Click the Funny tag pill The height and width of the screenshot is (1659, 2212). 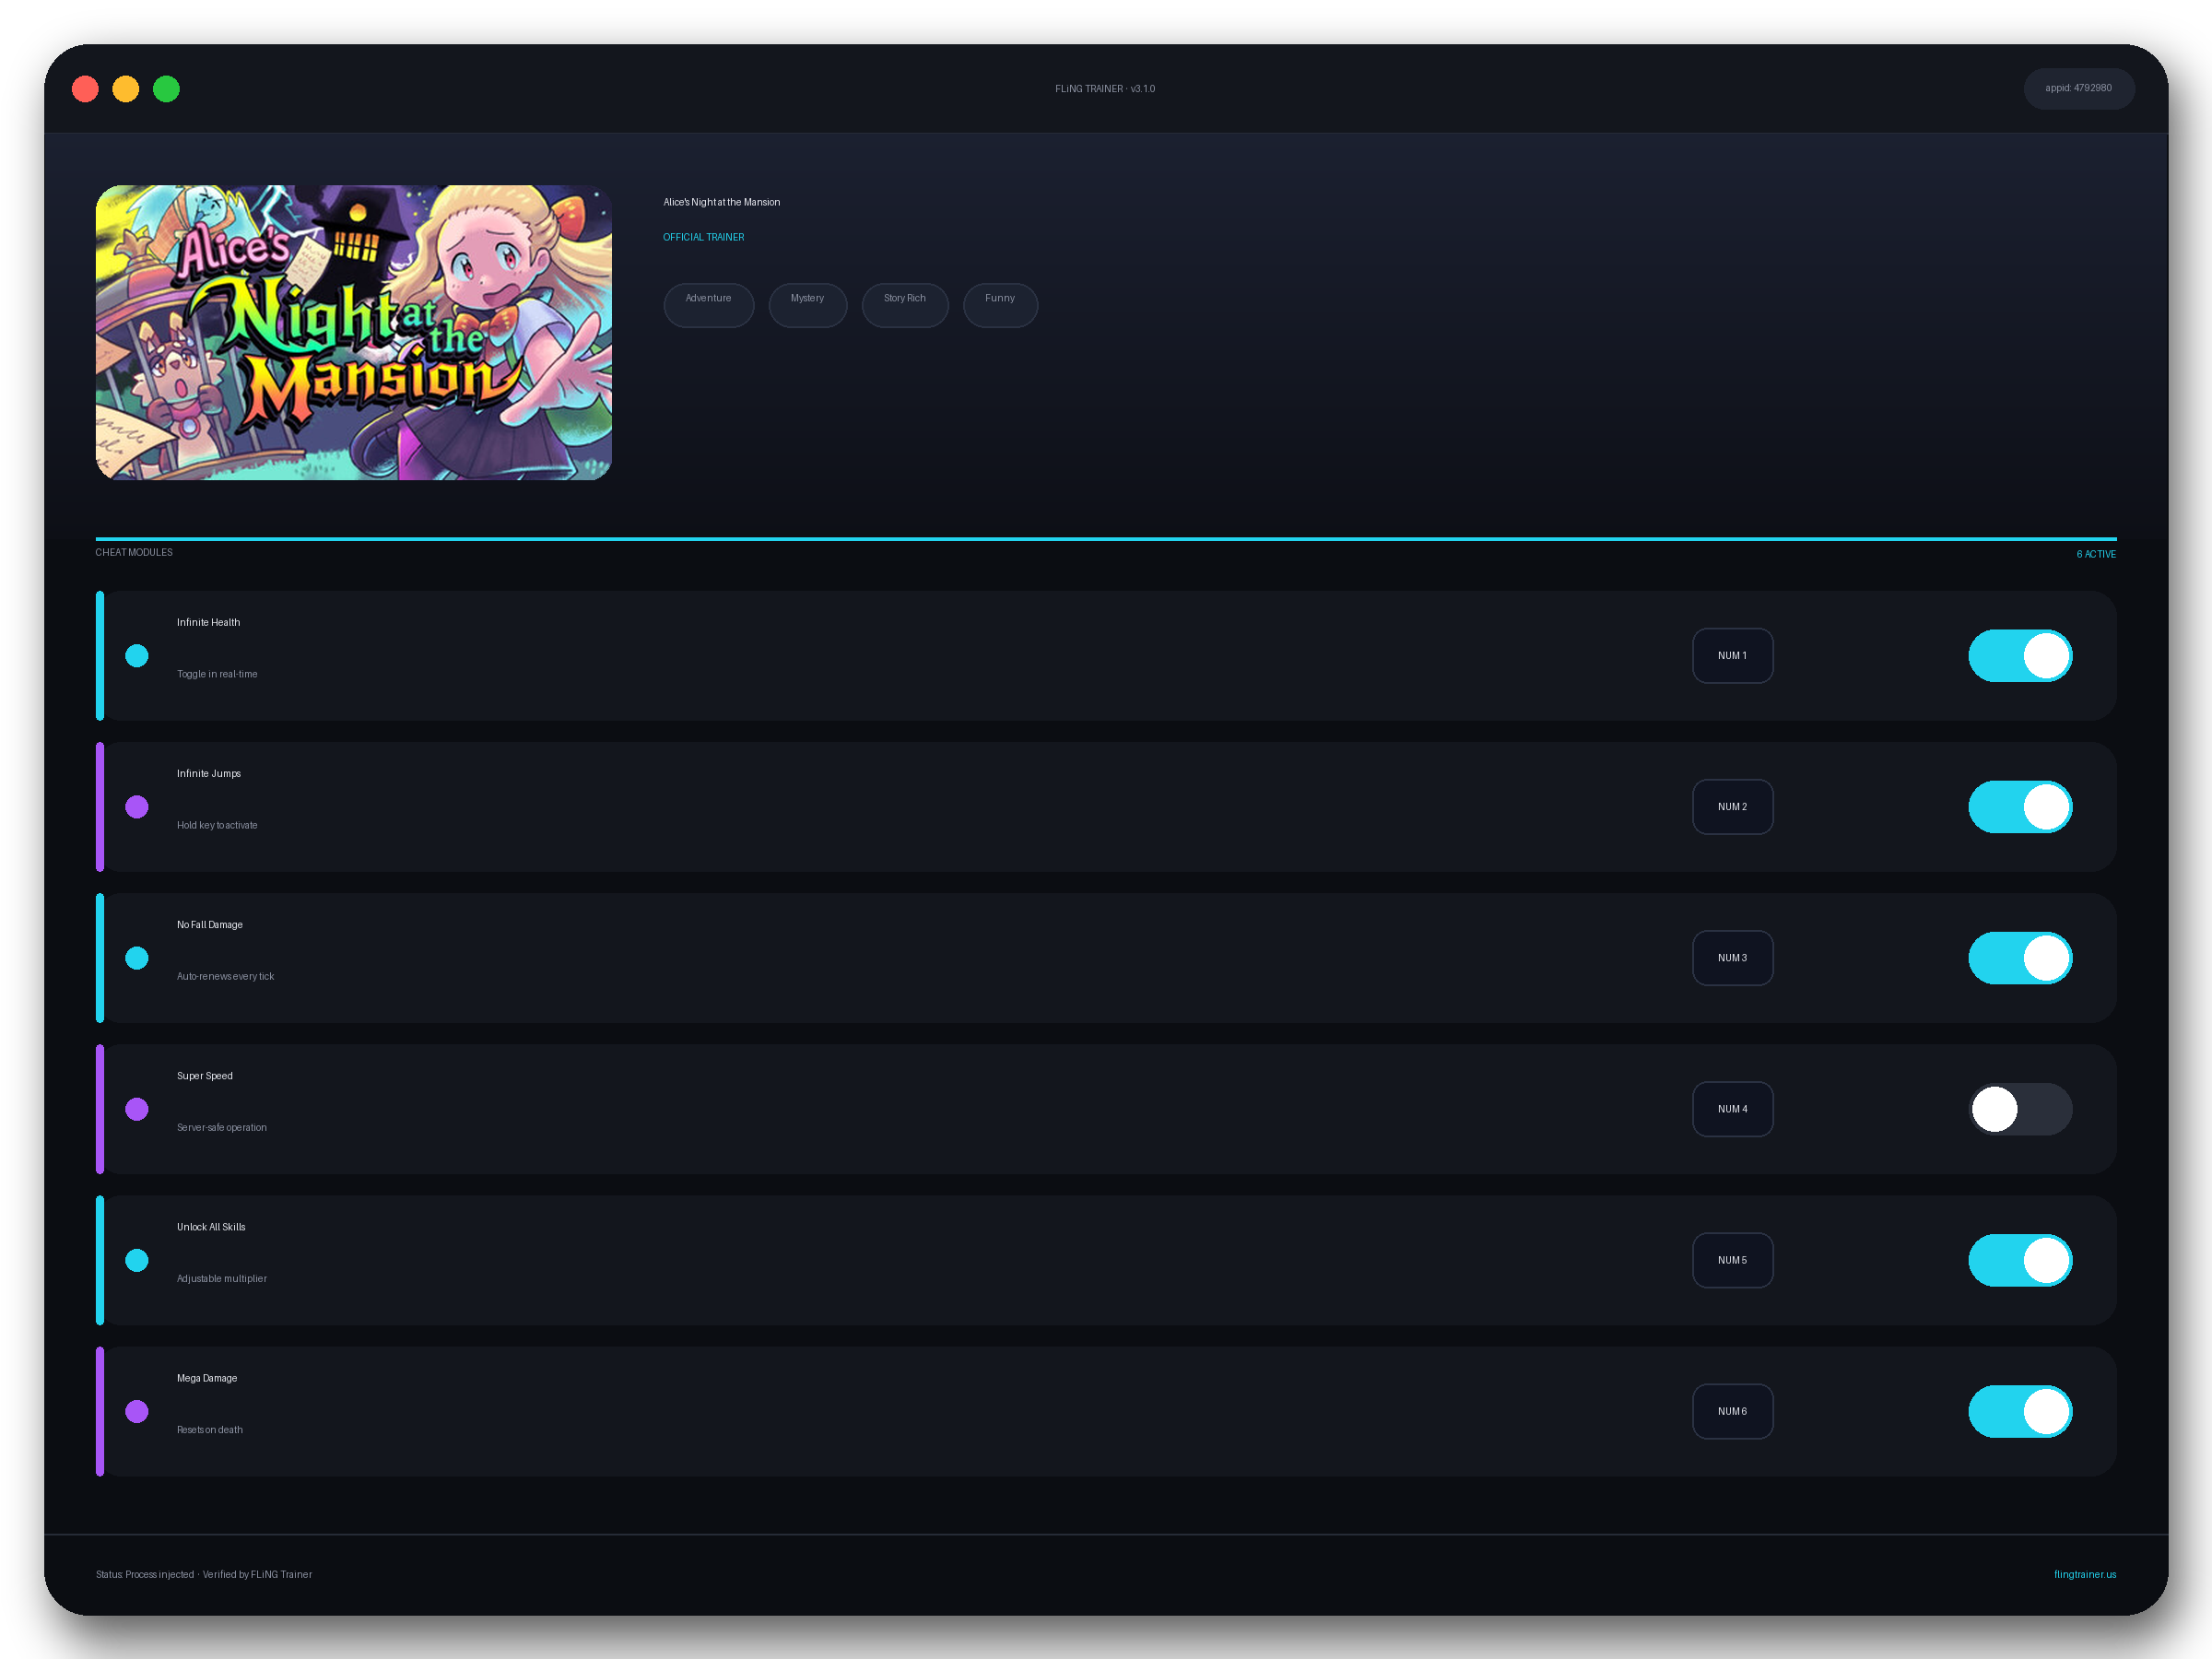pos(1000,305)
